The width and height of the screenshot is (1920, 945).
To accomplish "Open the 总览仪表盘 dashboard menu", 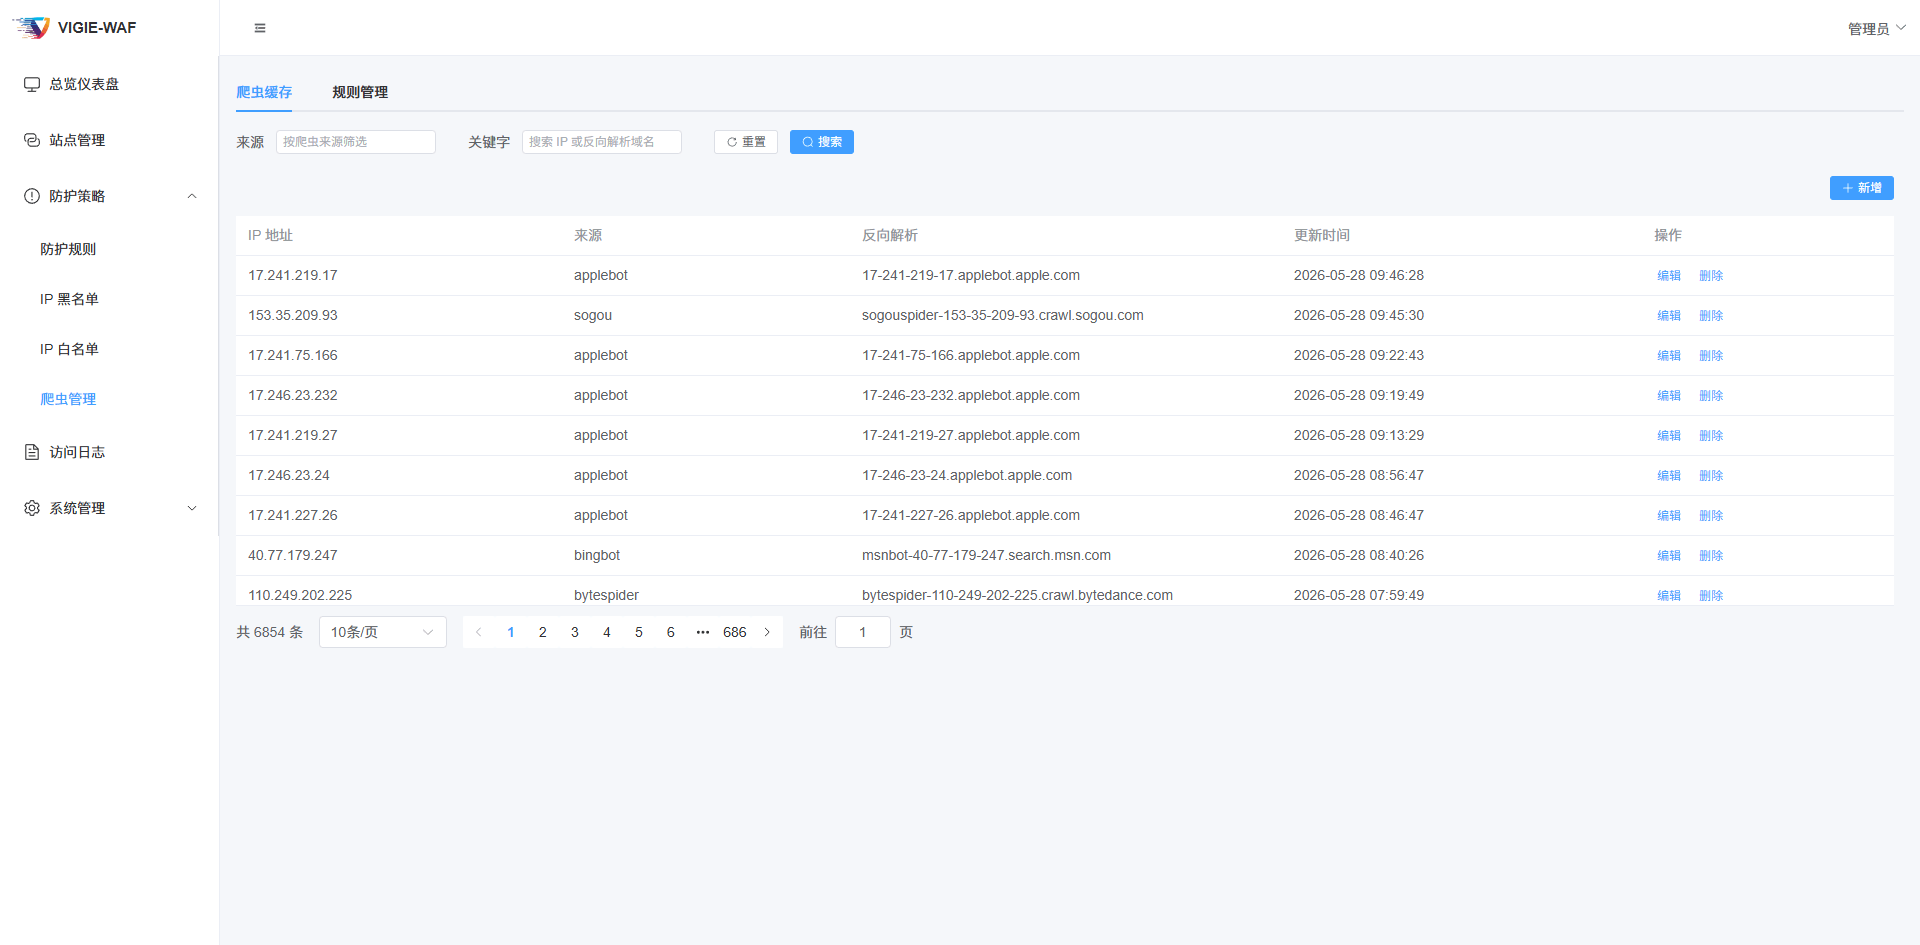I will pos(109,84).
